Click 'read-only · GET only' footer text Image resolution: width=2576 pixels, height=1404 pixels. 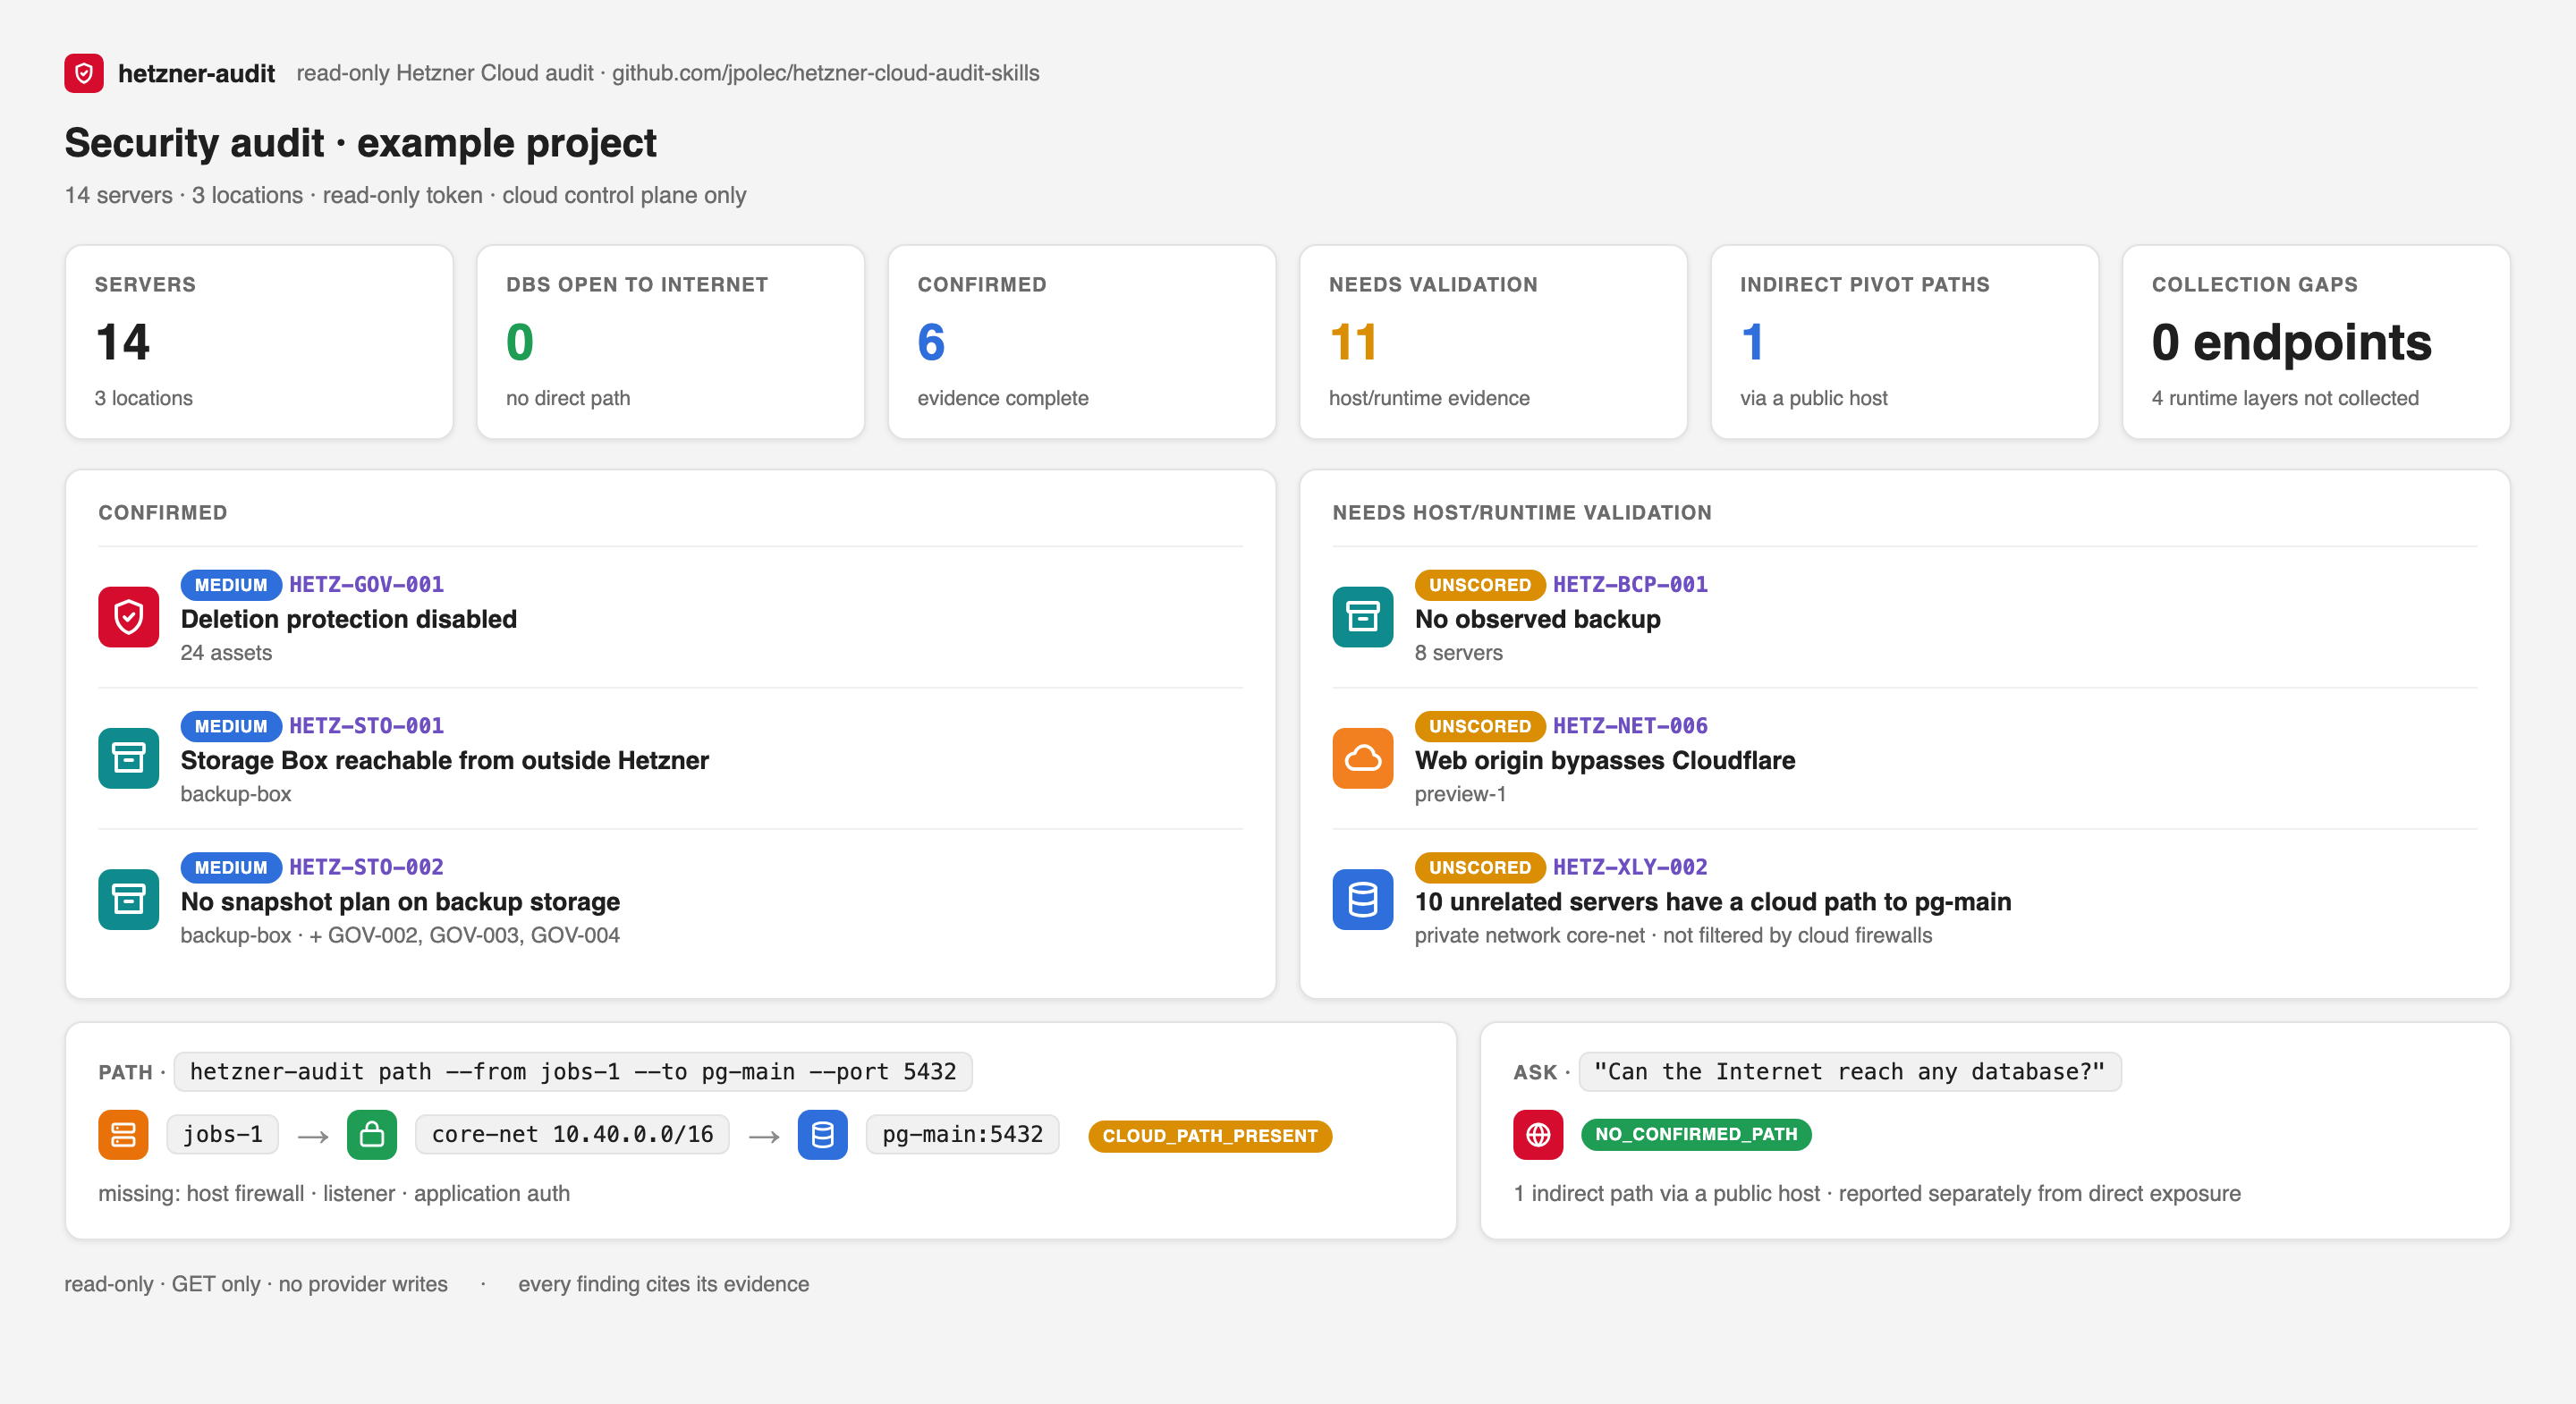click(256, 1284)
